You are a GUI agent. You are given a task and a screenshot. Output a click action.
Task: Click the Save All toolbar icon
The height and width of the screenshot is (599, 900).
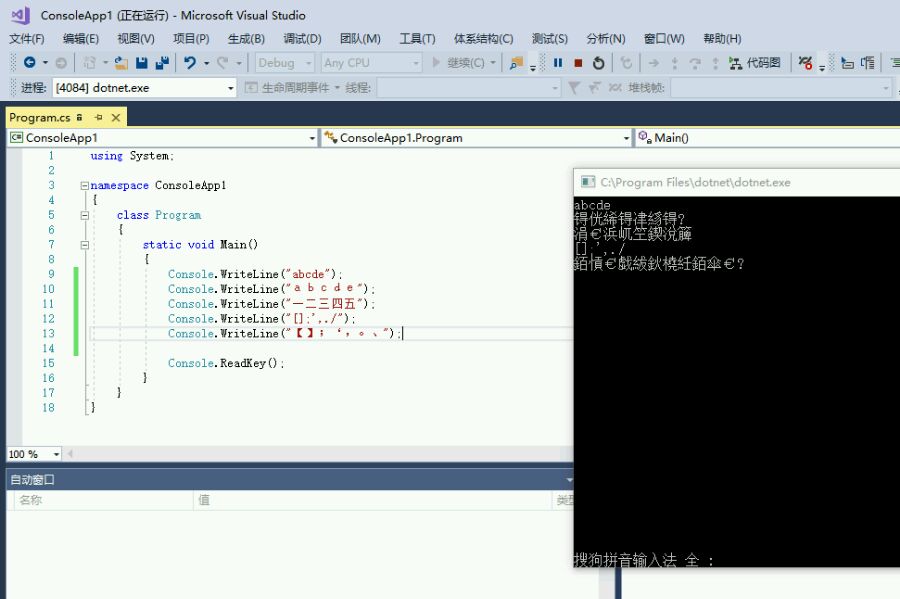click(x=161, y=63)
